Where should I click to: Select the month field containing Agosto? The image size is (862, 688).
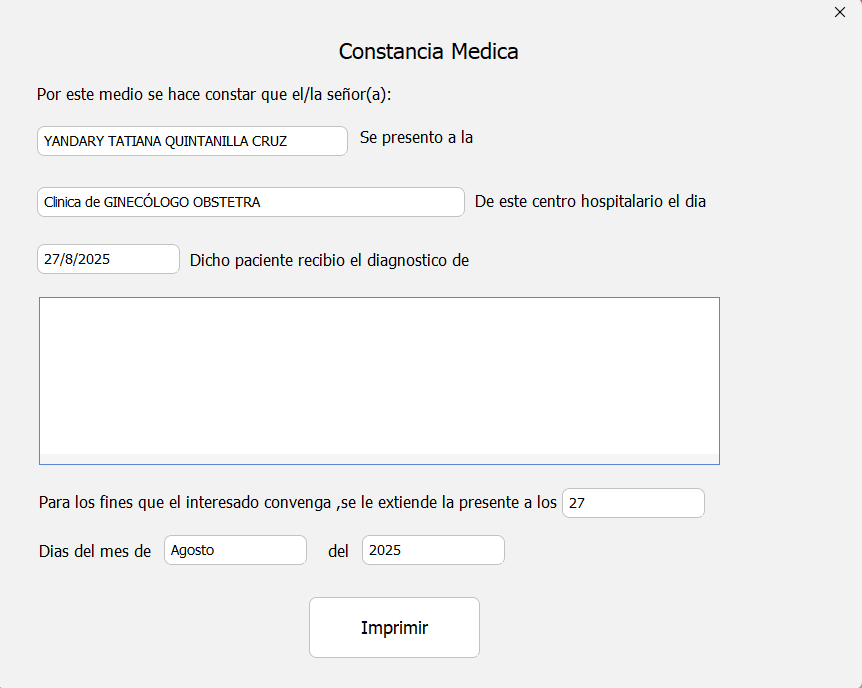pos(235,550)
